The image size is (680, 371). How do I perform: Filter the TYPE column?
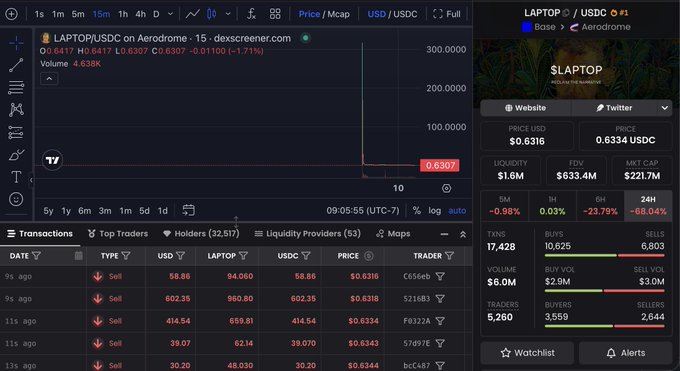[x=126, y=256]
